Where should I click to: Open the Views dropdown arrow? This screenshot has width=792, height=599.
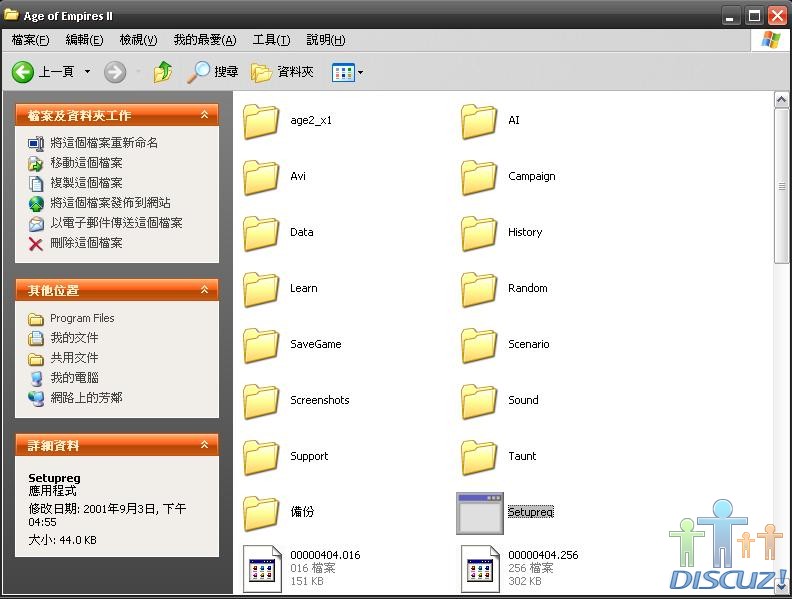click(360, 73)
